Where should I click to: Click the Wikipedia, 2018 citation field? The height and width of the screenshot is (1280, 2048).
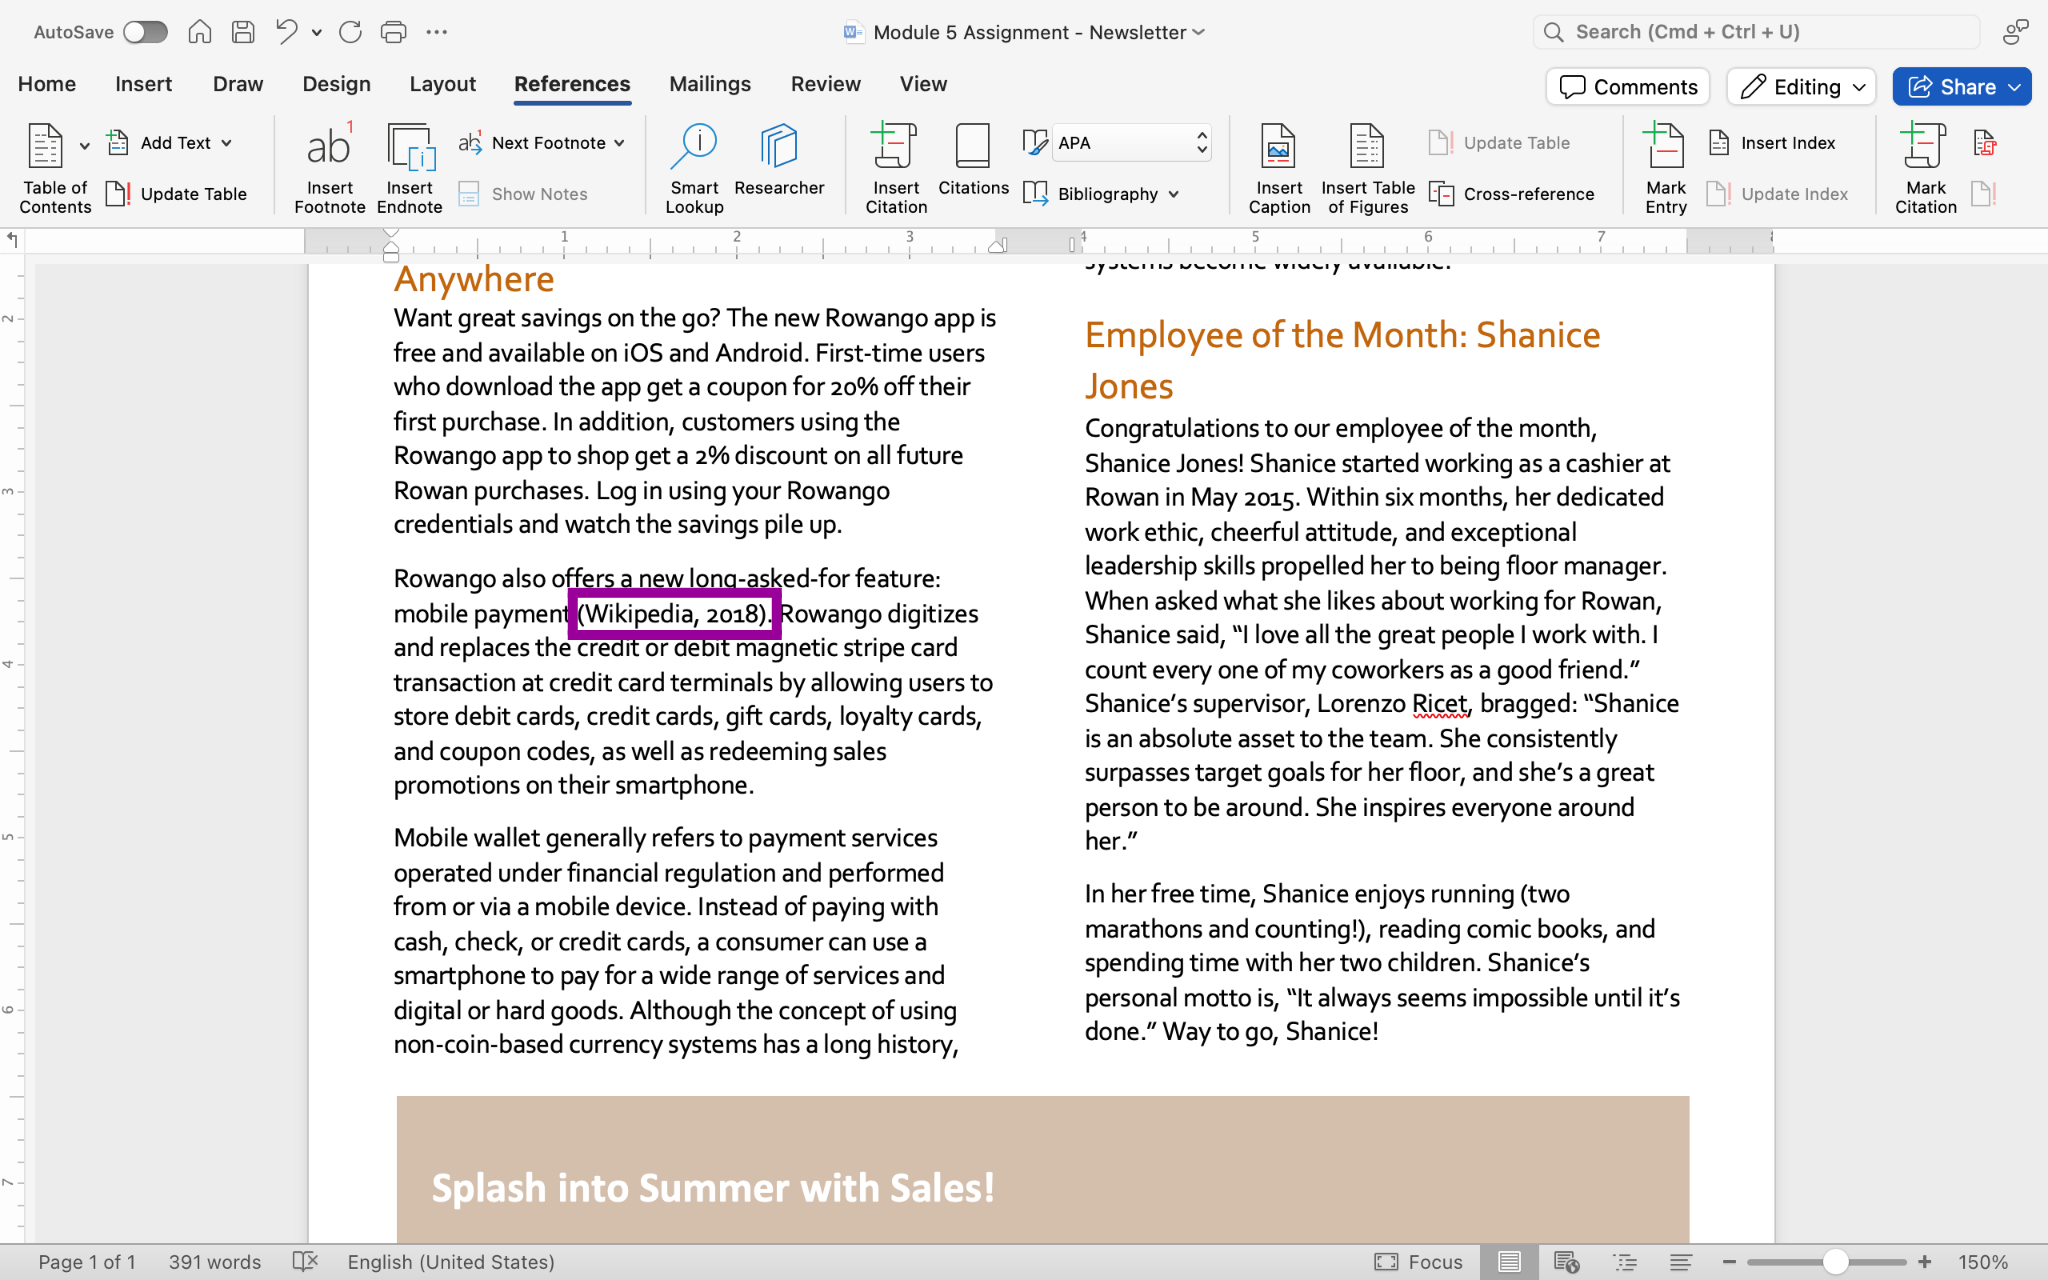pyautogui.click(x=674, y=613)
